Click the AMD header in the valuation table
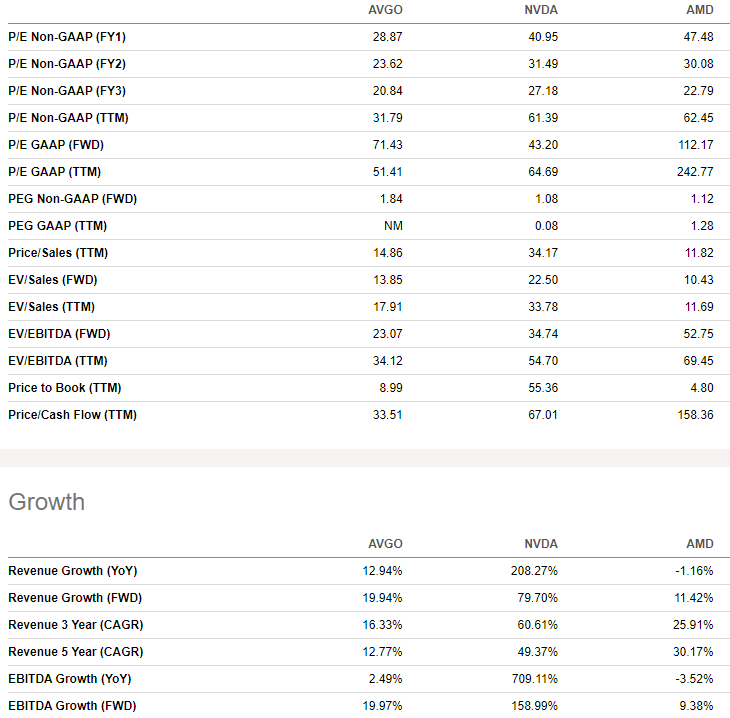730x718 pixels. (699, 11)
